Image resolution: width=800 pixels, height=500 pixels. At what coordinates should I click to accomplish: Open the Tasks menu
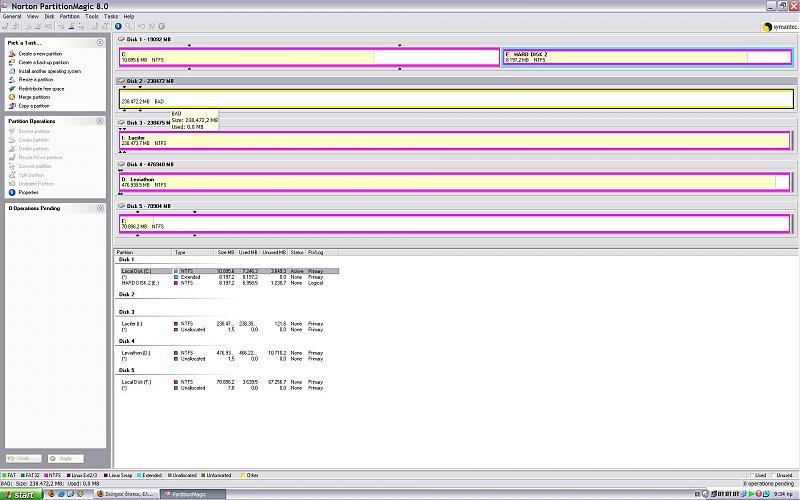tap(111, 16)
